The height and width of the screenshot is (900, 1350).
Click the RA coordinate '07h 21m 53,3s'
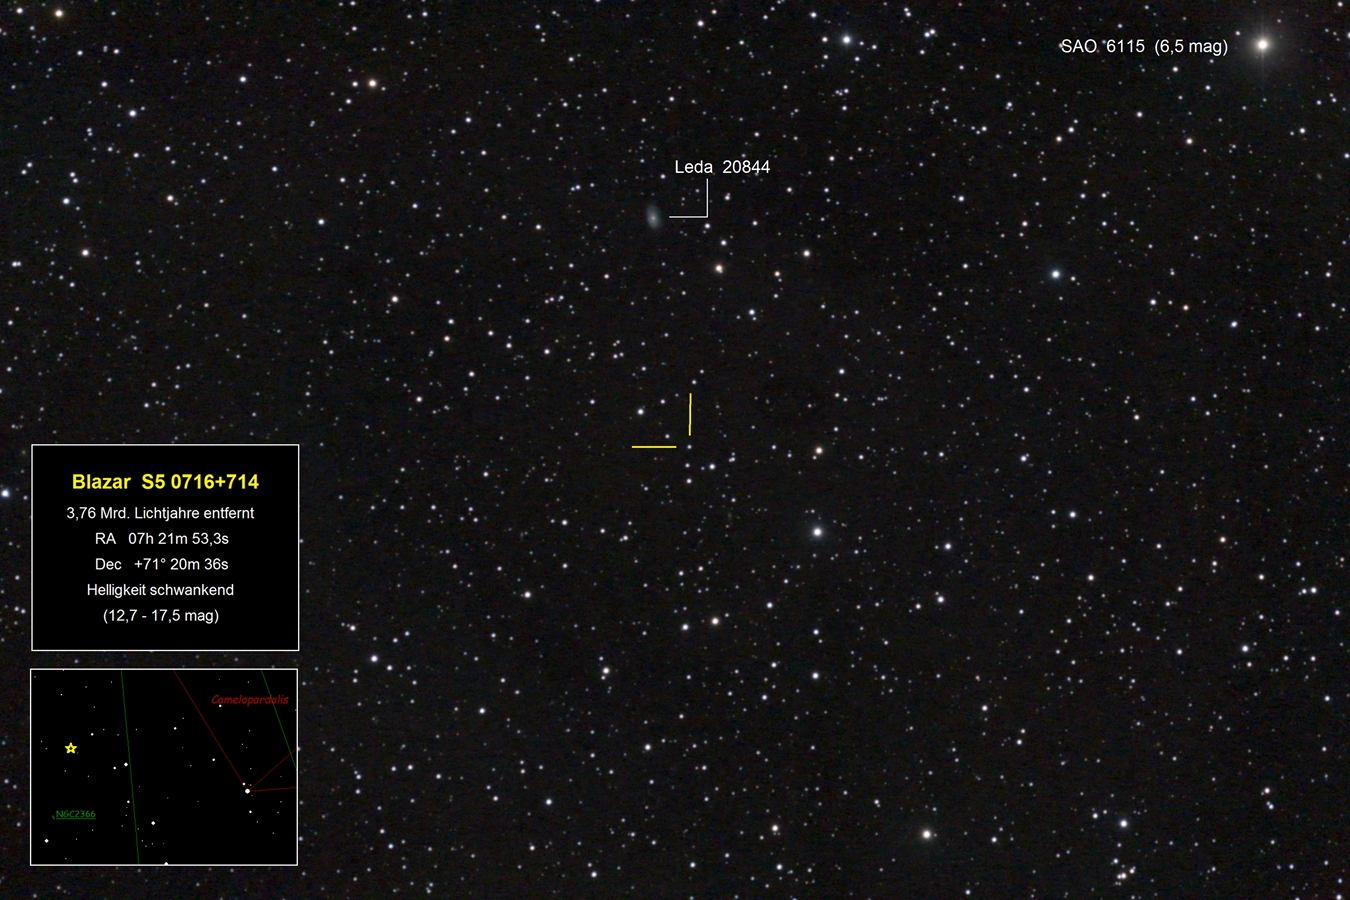tap(178, 539)
